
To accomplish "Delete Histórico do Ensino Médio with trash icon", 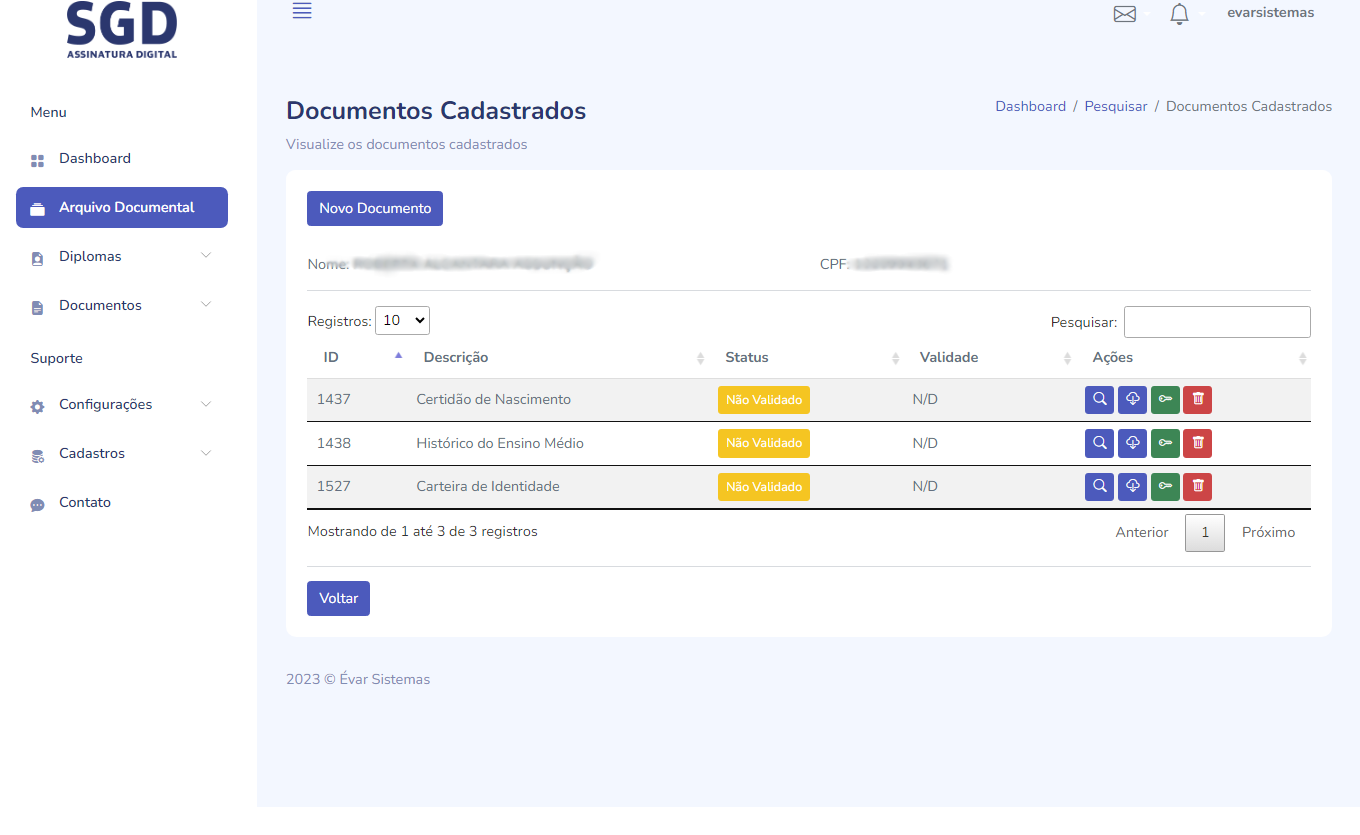I will coord(1197,443).
